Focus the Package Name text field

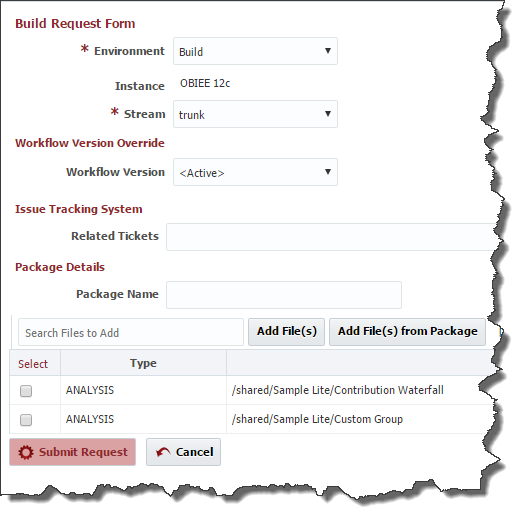click(x=284, y=295)
